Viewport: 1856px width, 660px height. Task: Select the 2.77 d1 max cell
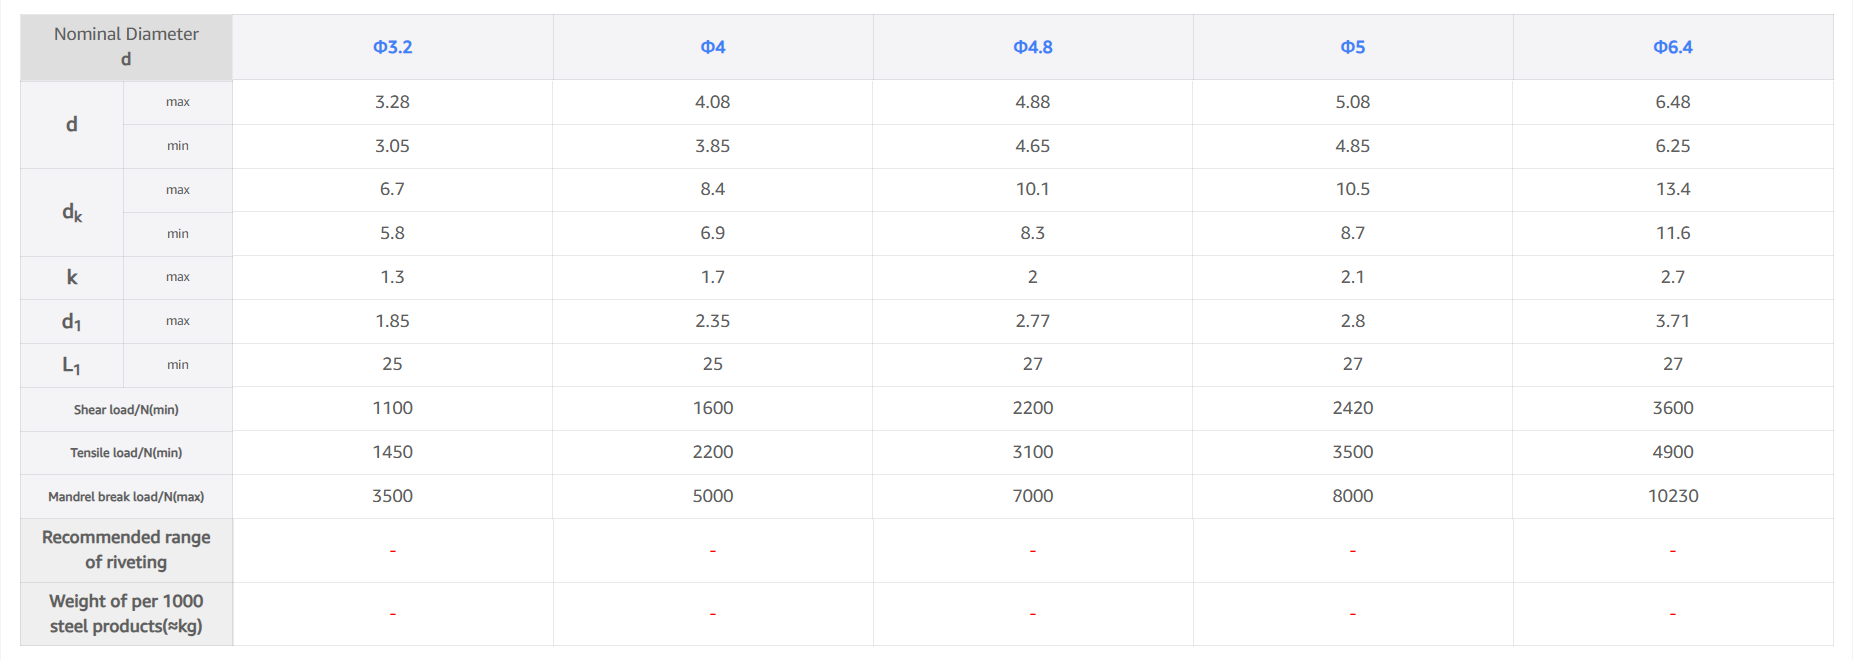1032,321
